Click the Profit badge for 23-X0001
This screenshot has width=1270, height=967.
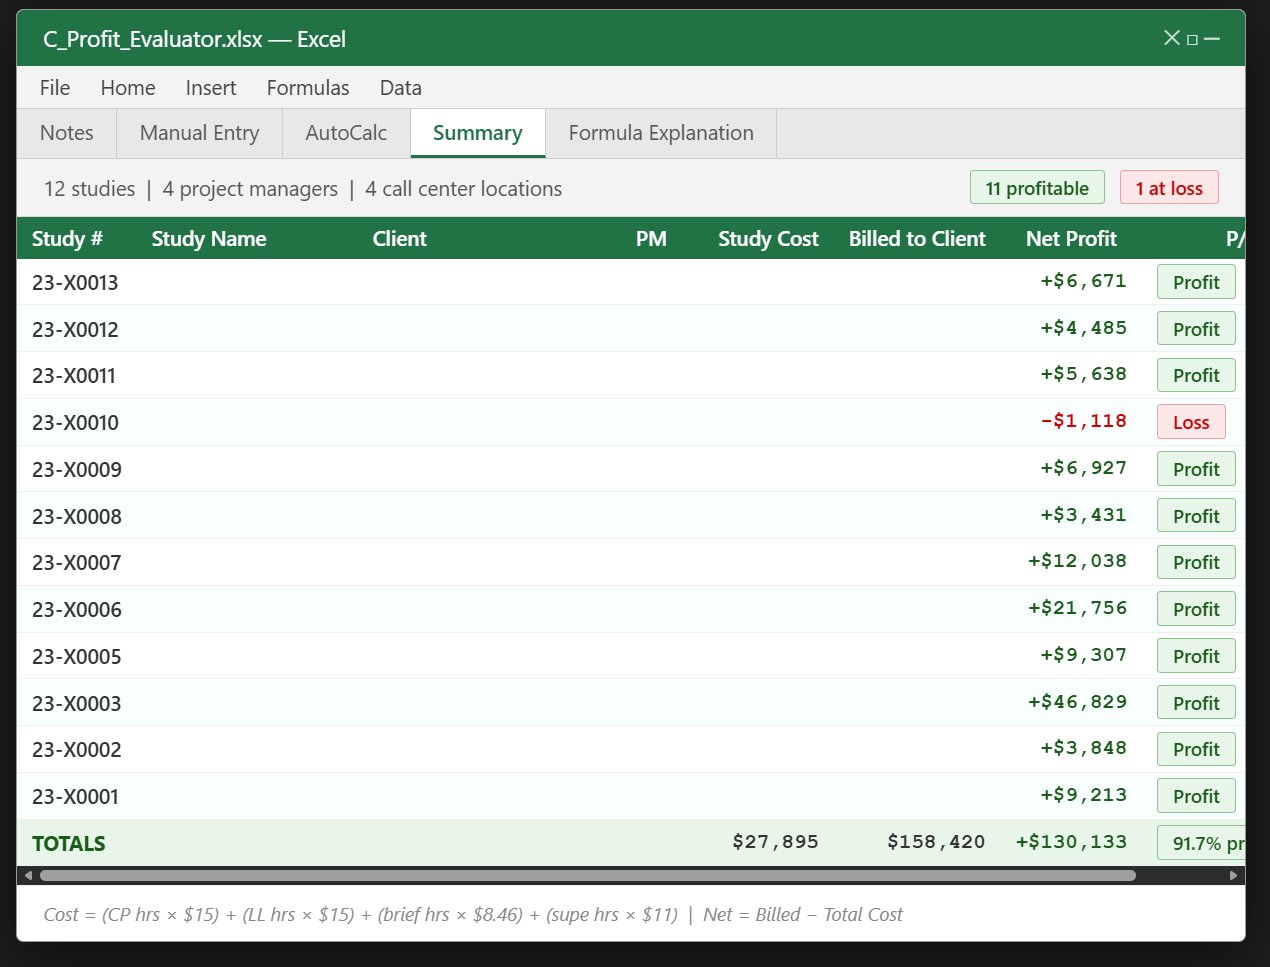tap(1196, 796)
